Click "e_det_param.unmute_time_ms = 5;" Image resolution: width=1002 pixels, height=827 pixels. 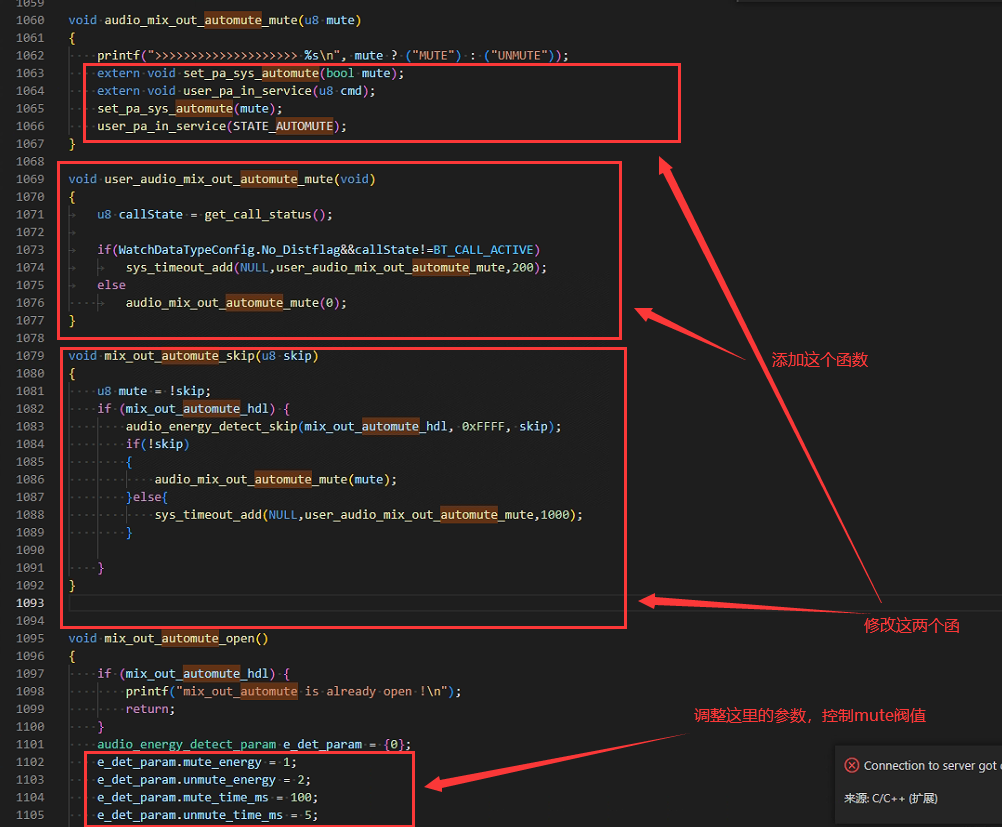pyautogui.click(x=208, y=815)
